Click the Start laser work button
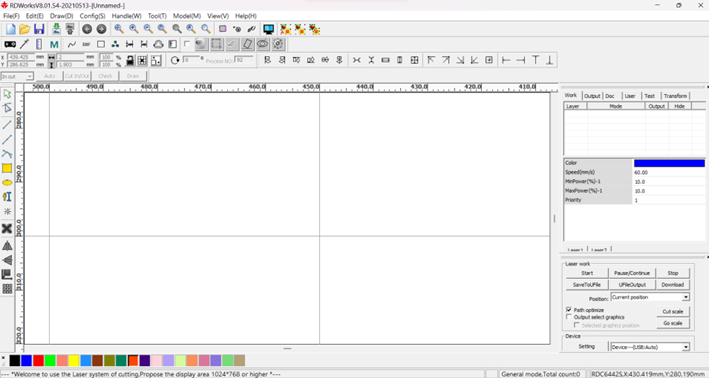The width and height of the screenshot is (709, 378). pyautogui.click(x=587, y=273)
